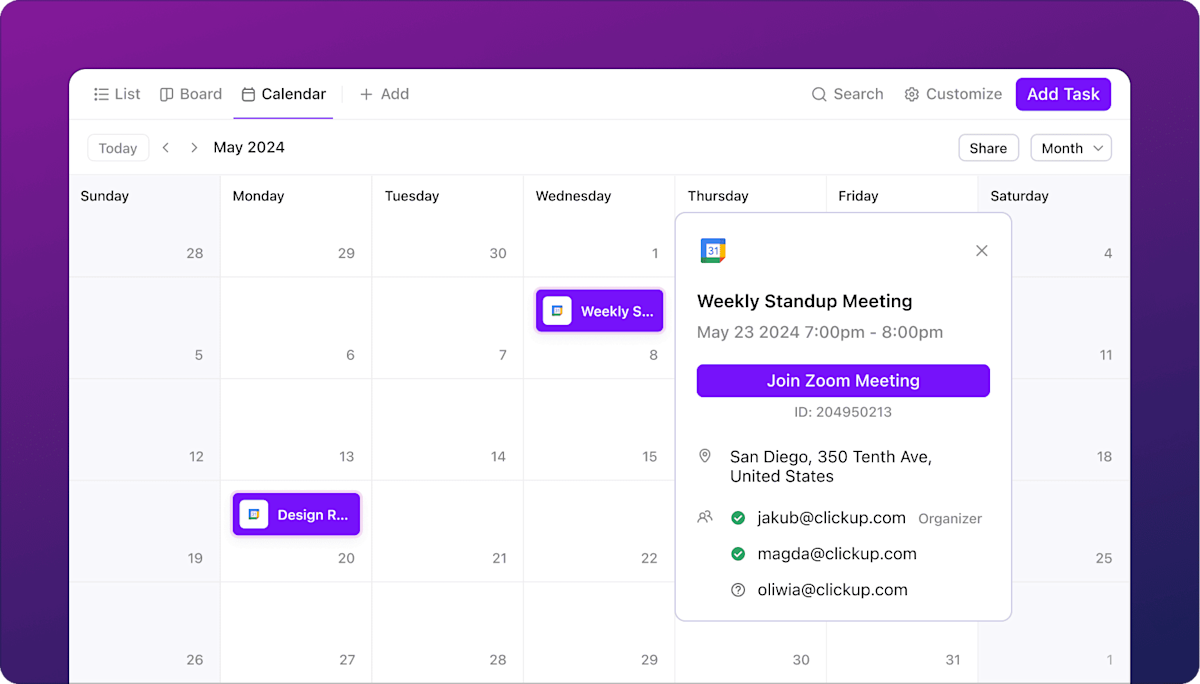
Task: Click the Customize gear icon
Action: 911,94
